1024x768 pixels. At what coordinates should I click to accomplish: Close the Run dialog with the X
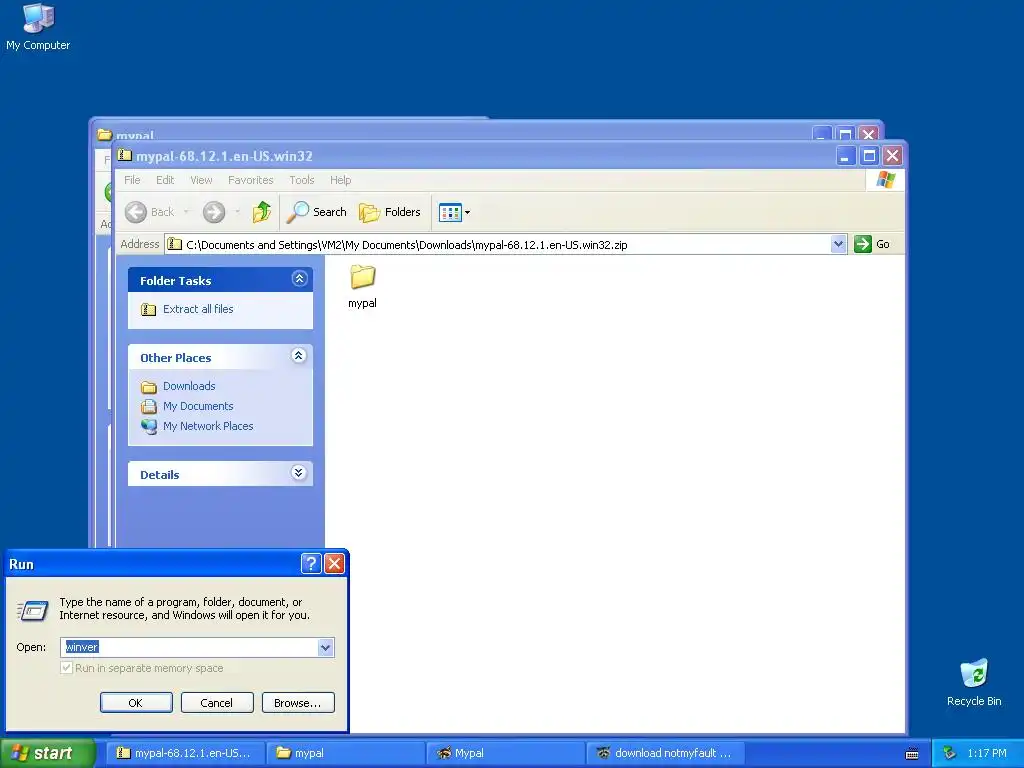334,563
